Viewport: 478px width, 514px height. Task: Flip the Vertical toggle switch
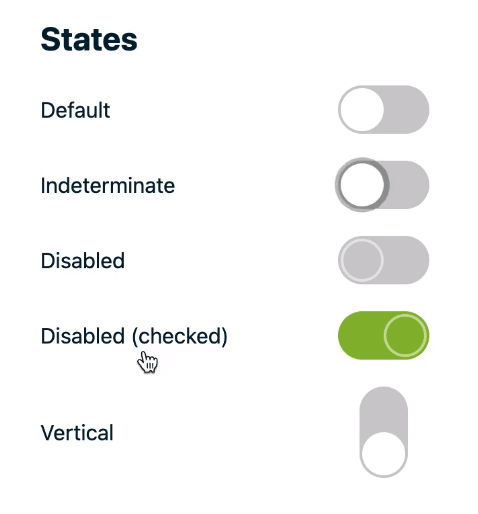[x=383, y=432]
